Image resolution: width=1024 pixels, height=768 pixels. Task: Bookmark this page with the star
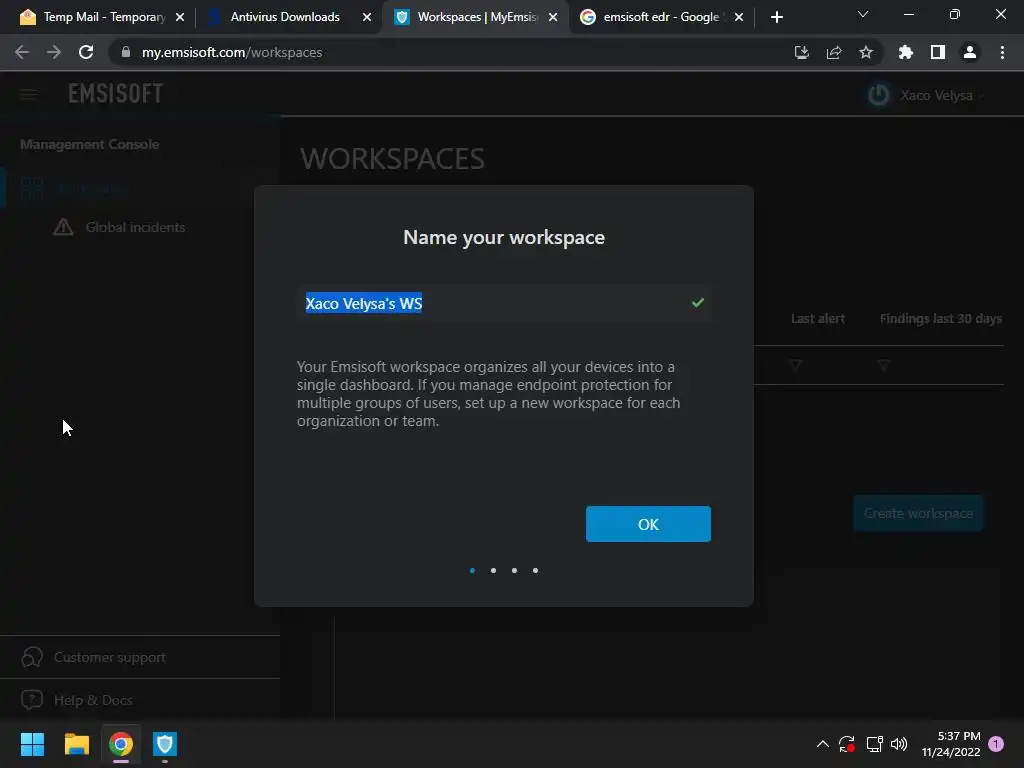click(866, 52)
